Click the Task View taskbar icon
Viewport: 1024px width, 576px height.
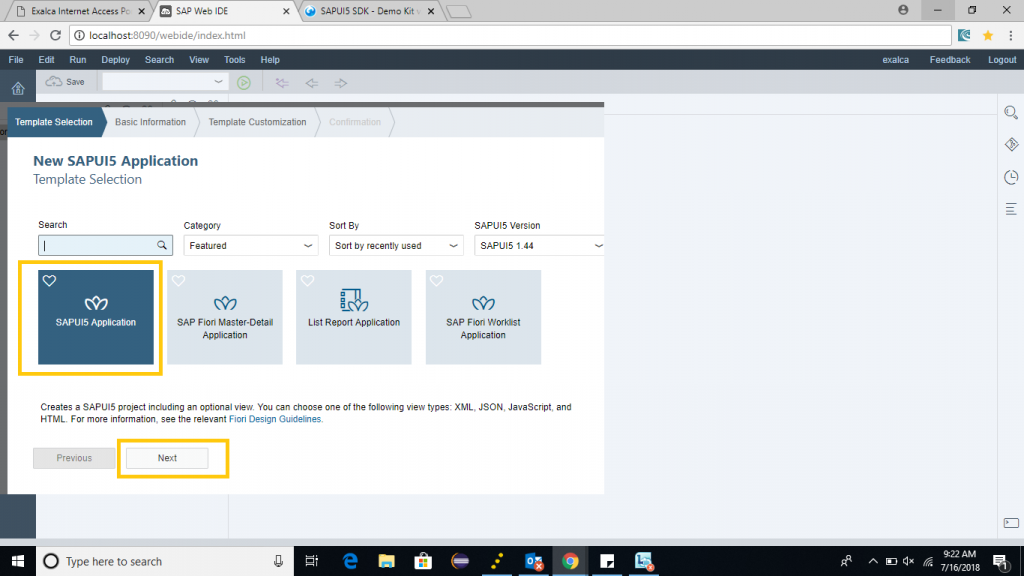(312, 561)
